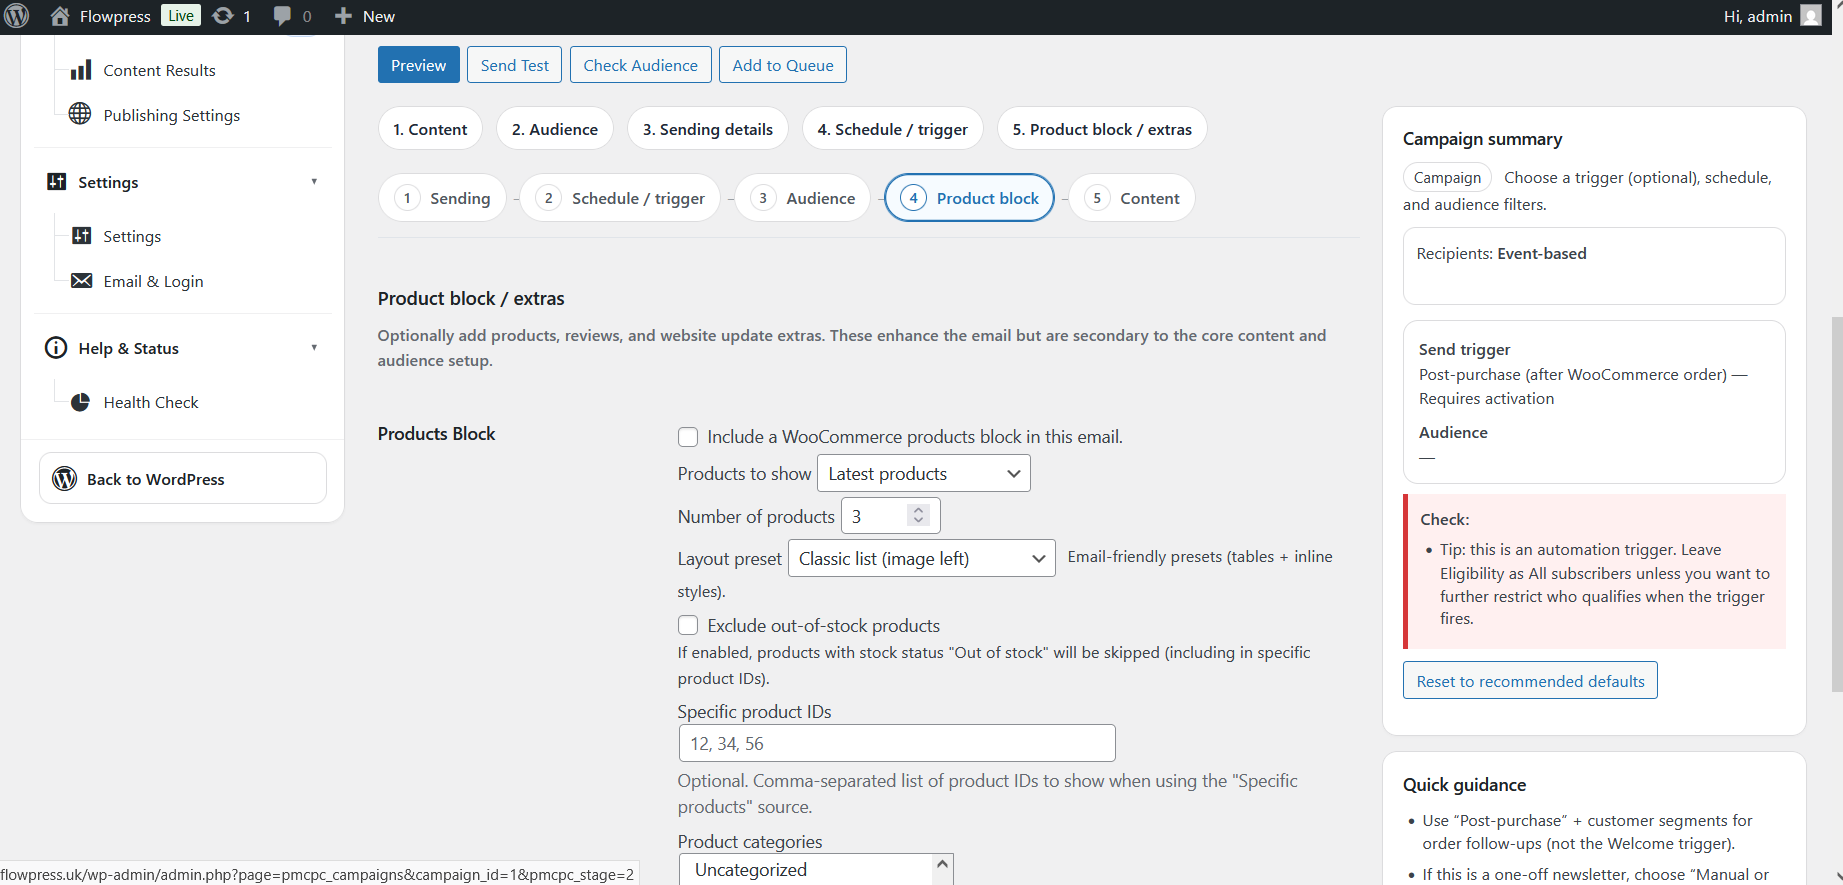
Task: Click the plus icon beside New
Action: click(x=343, y=16)
